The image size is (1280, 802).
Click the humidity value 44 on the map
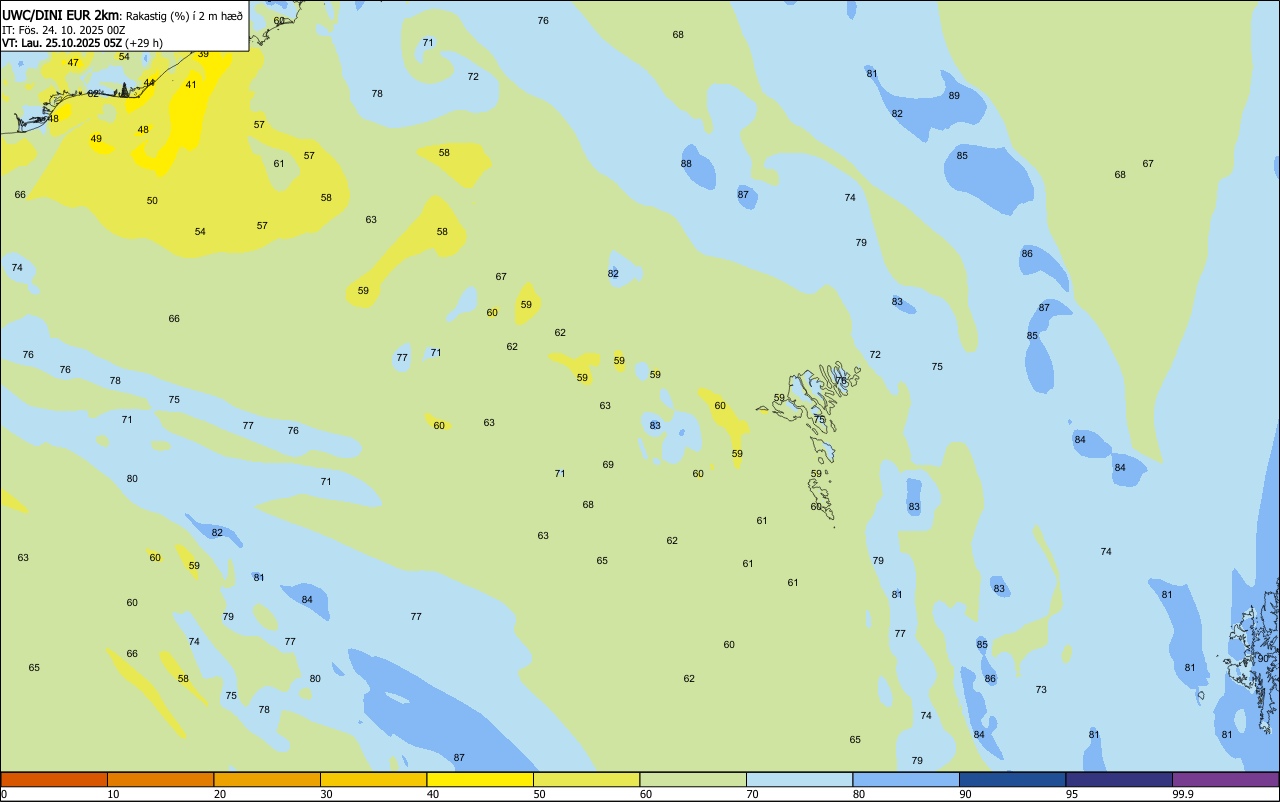(x=149, y=83)
